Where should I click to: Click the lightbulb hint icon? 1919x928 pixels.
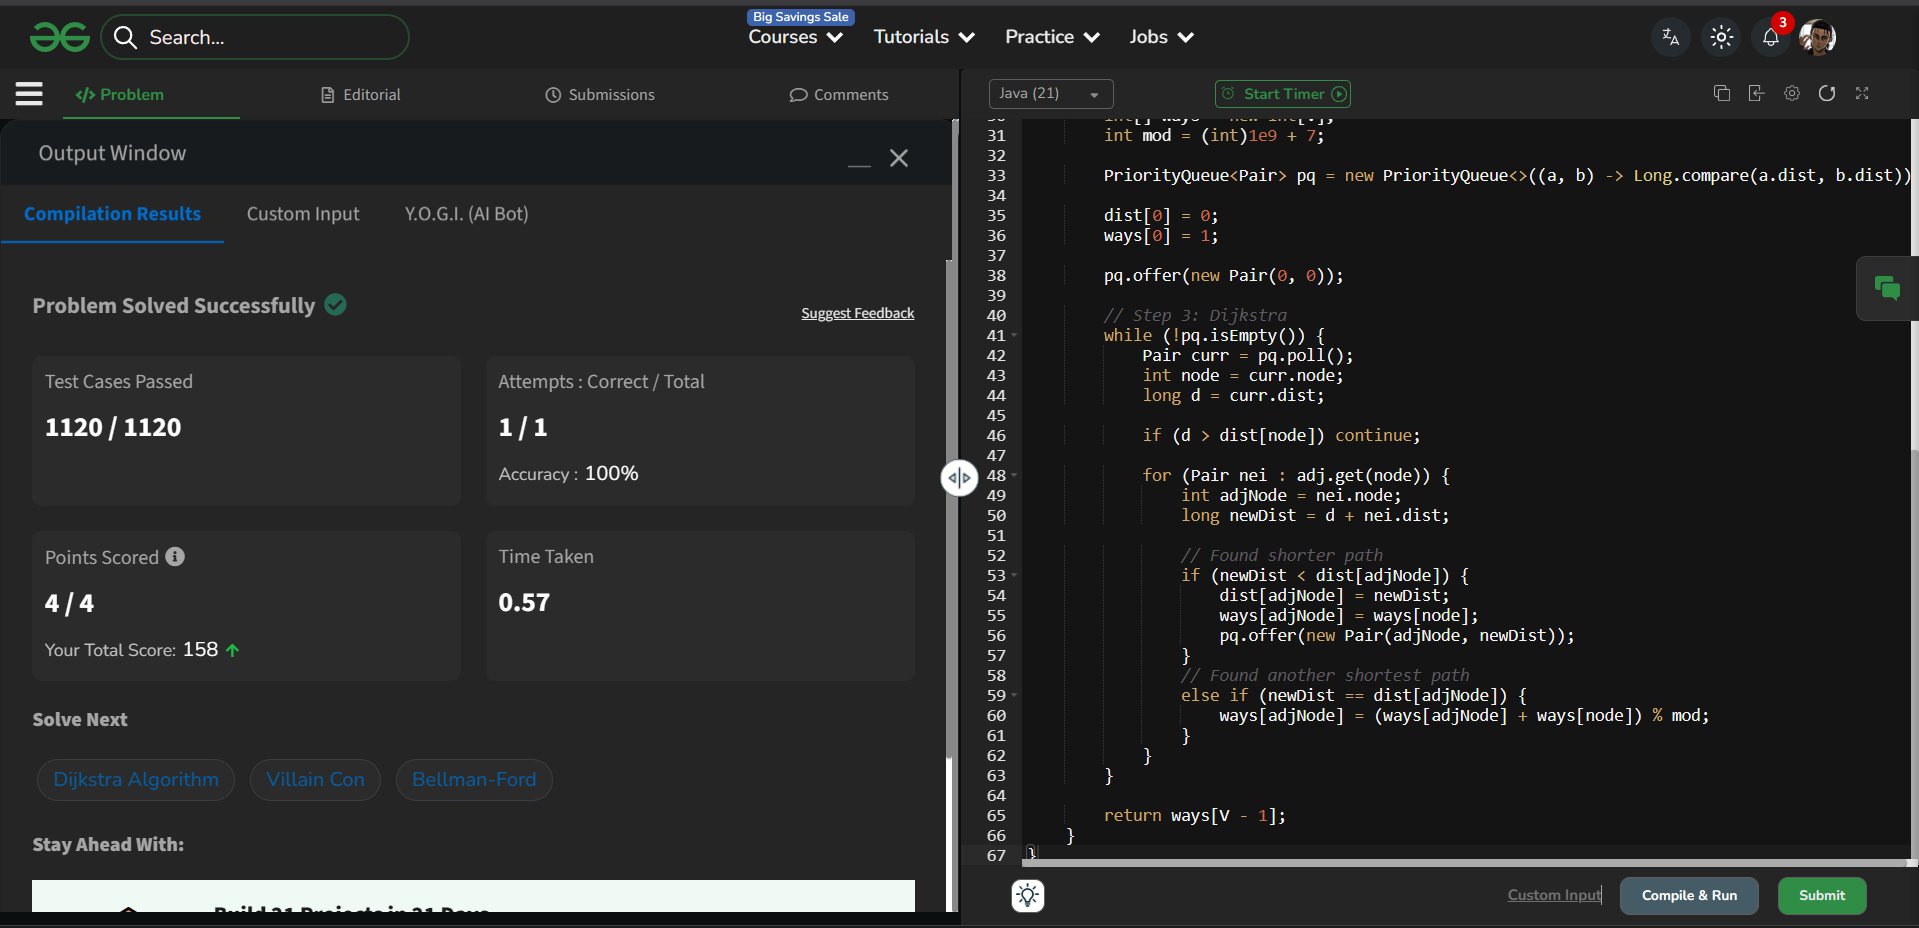[1028, 895]
